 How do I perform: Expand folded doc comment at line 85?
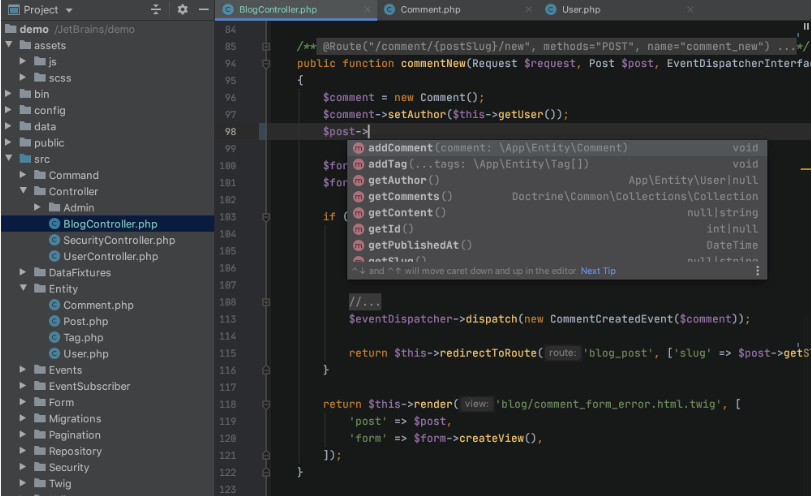click(266, 47)
